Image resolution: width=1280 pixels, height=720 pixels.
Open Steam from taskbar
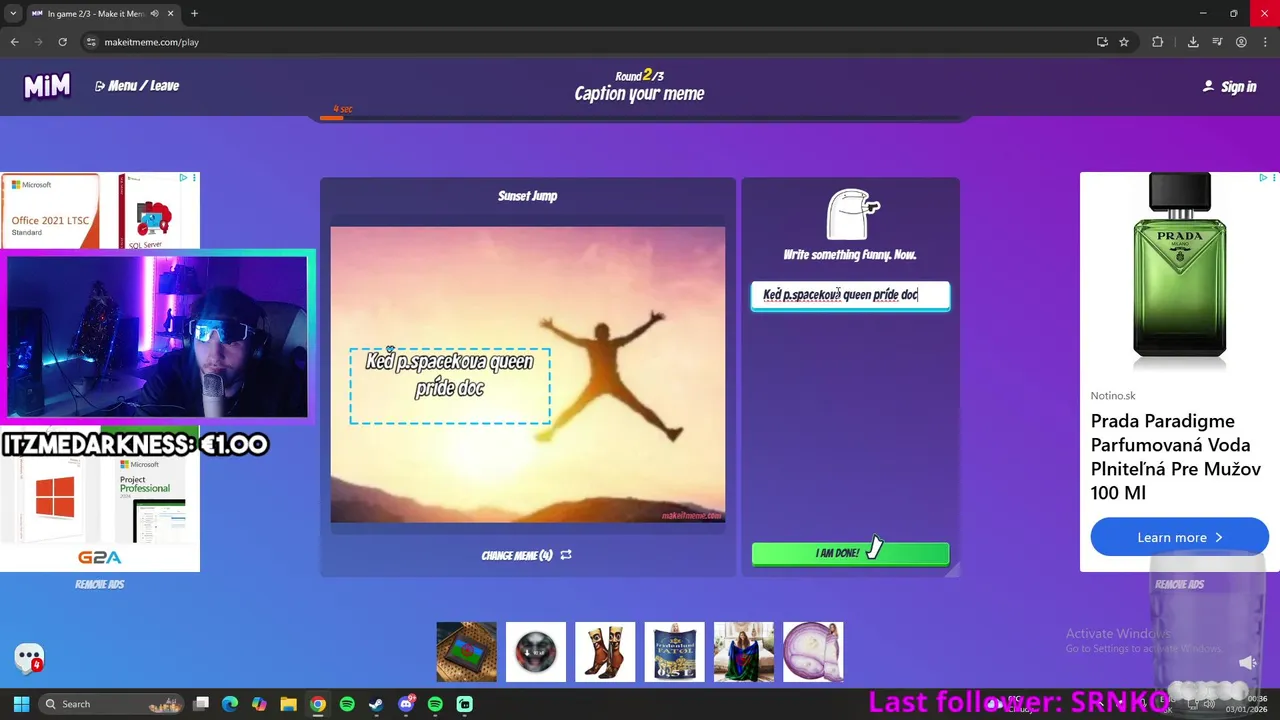click(x=376, y=704)
